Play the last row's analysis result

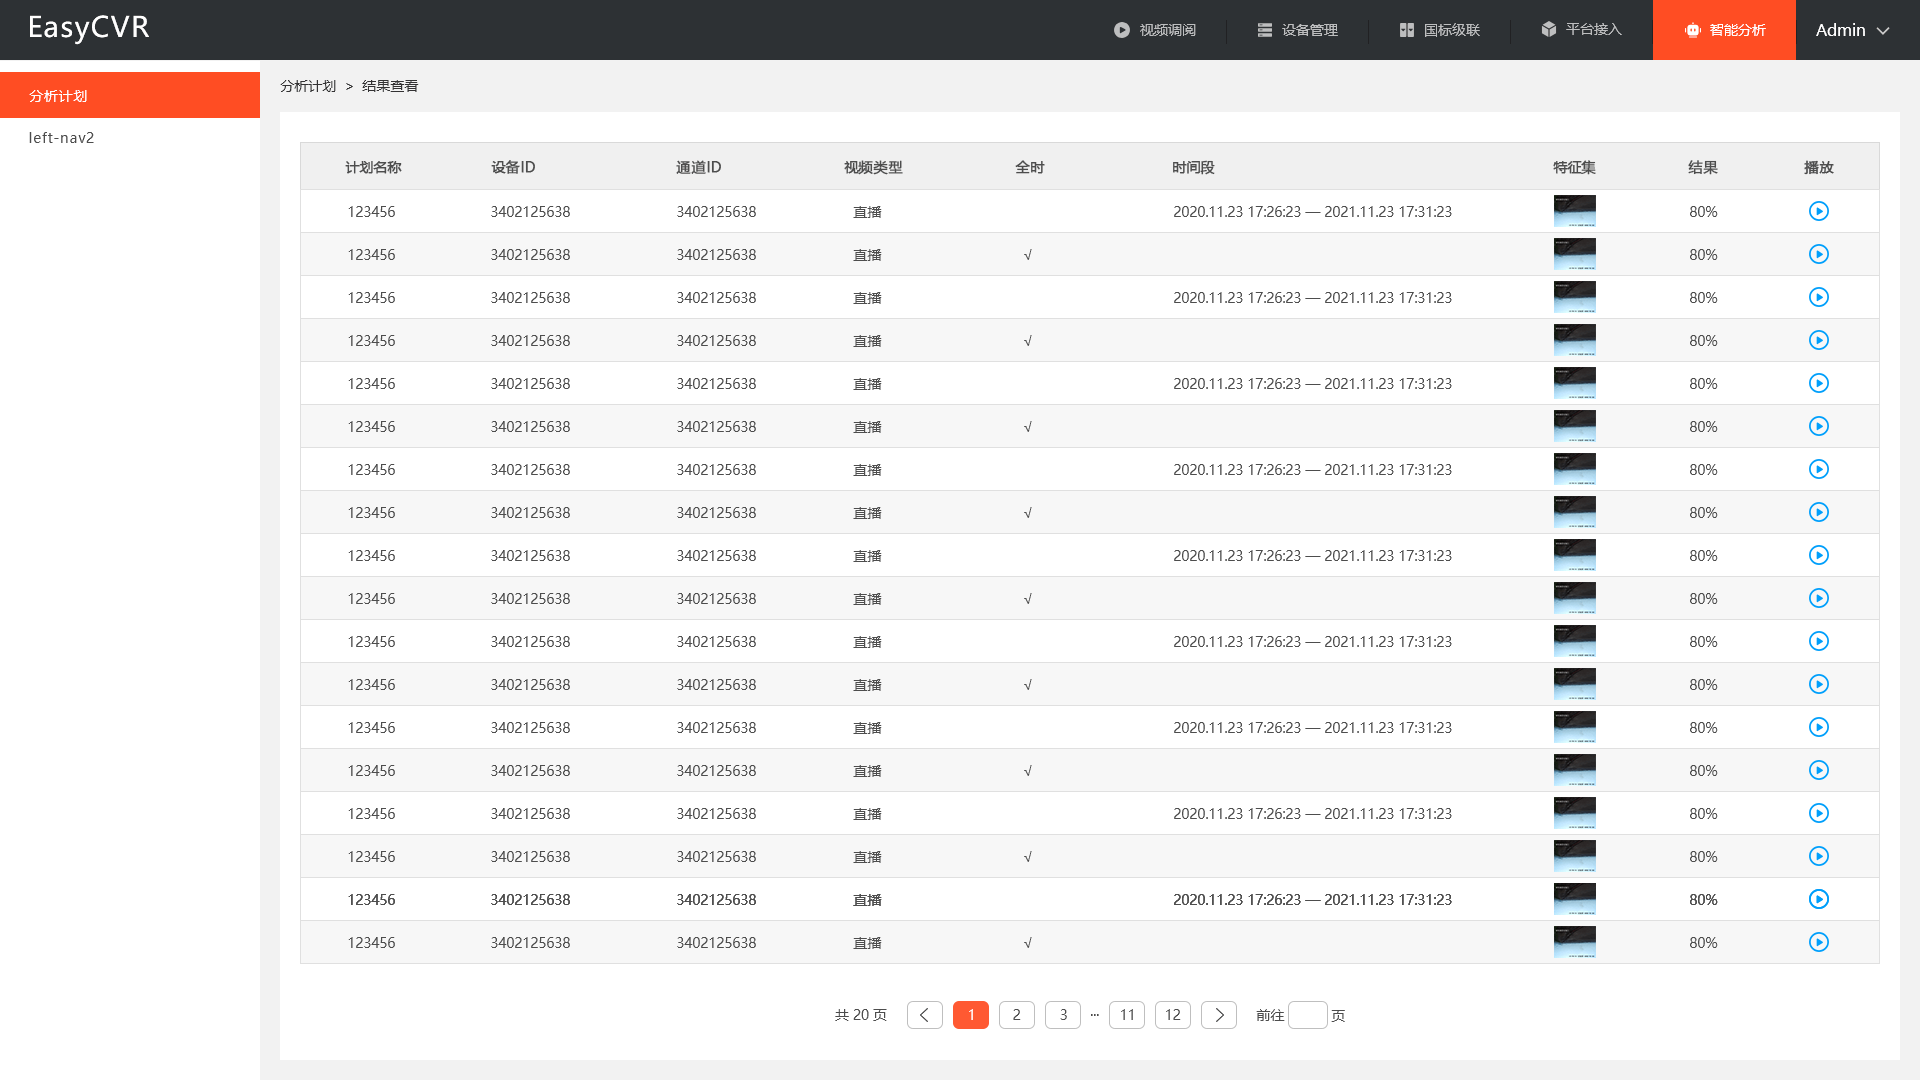[1818, 942]
